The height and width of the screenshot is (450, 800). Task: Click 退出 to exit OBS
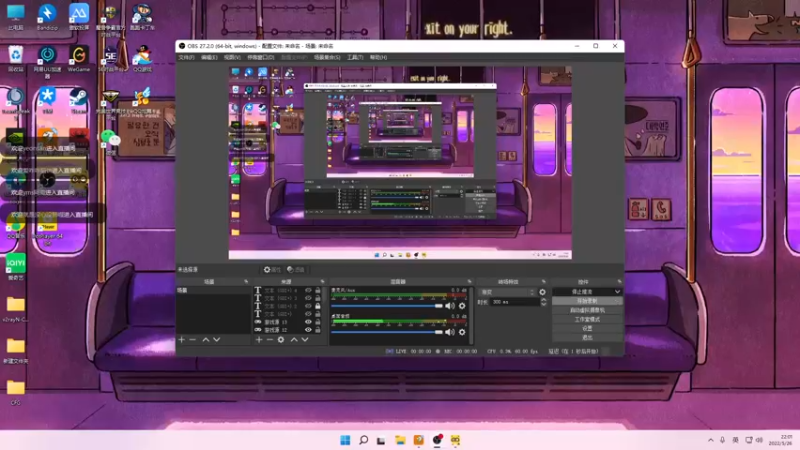point(587,338)
